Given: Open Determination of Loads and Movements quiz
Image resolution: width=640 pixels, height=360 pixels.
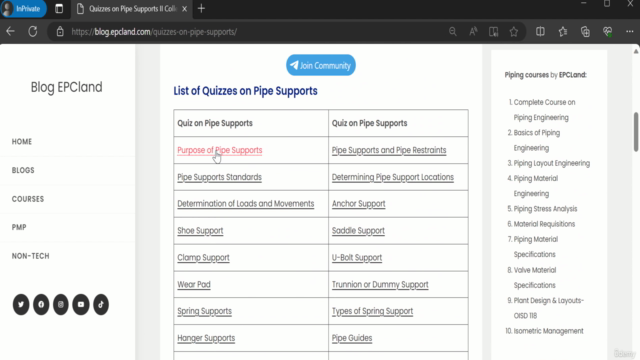Looking at the screenshot, I should point(246,204).
